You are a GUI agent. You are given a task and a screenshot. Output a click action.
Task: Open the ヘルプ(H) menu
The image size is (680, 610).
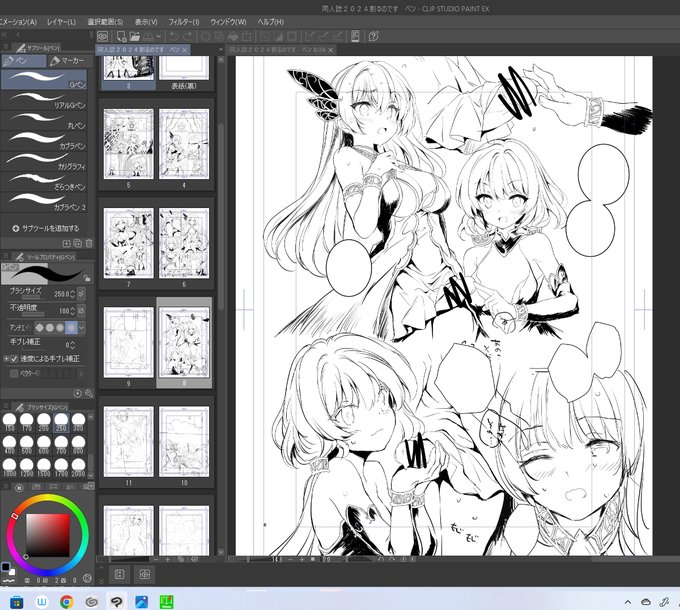pos(270,22)
